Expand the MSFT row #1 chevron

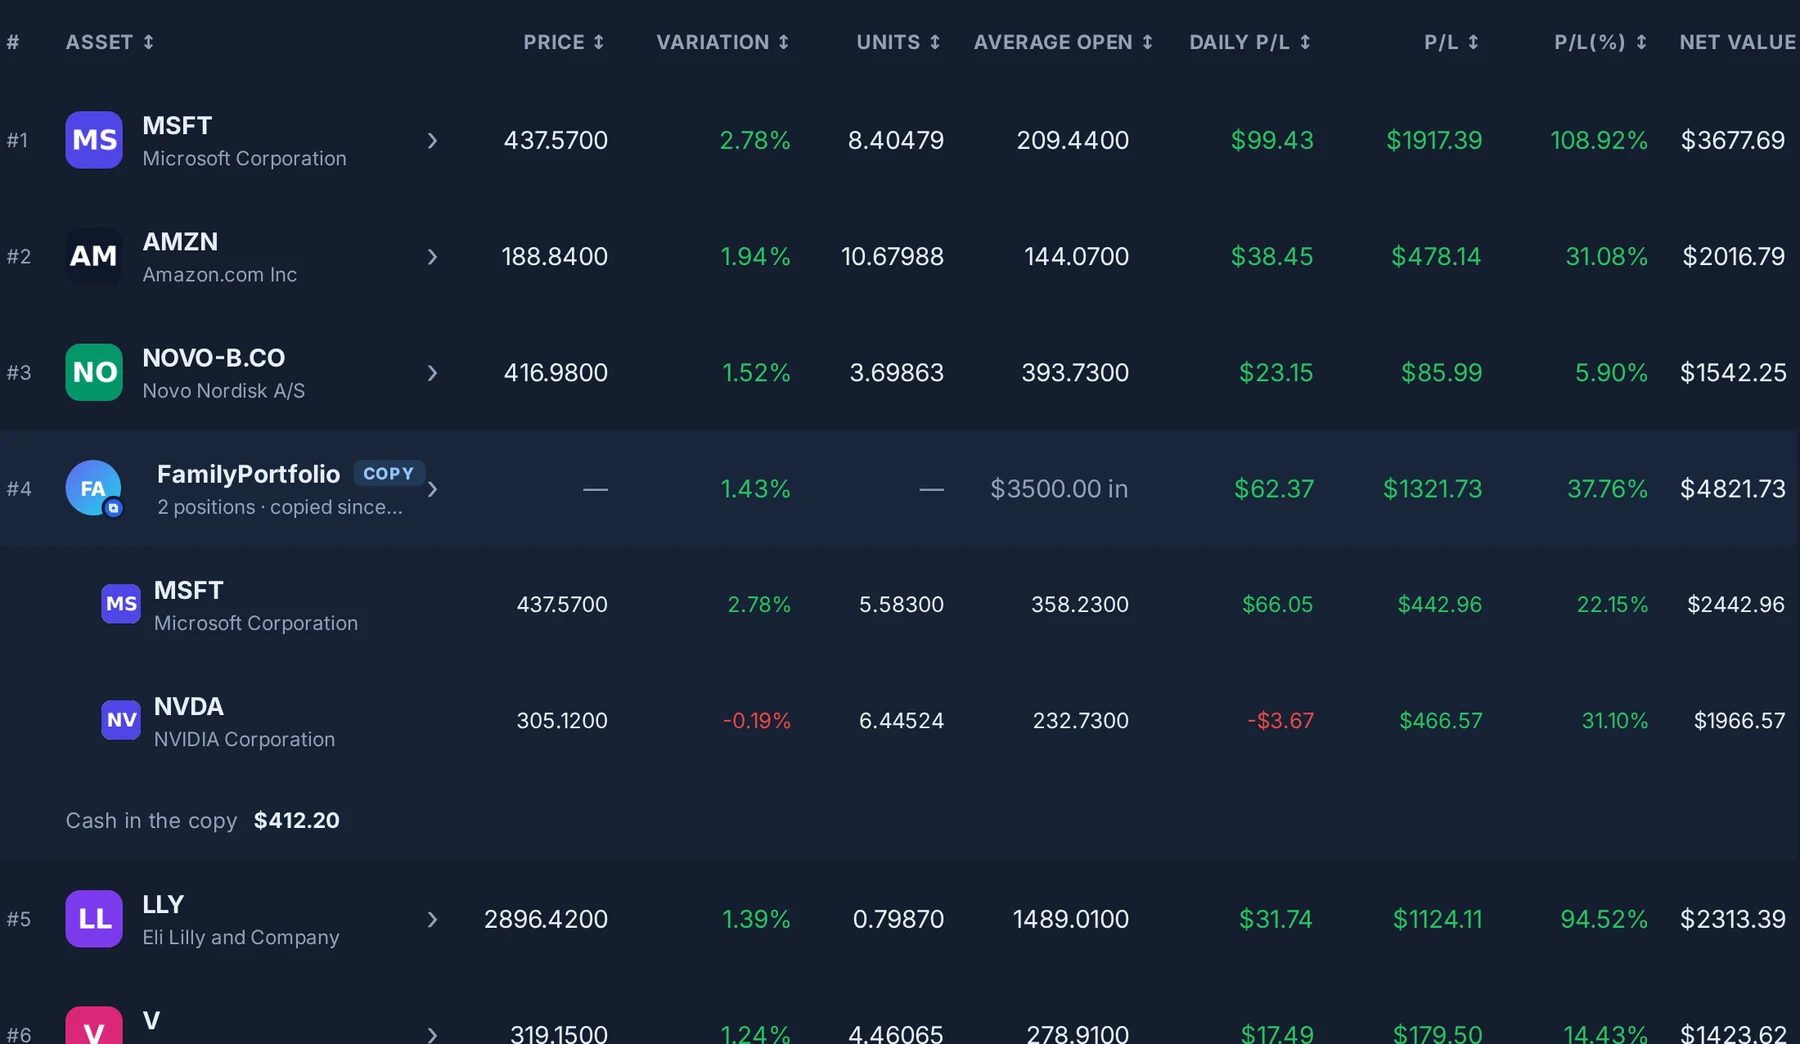(432, 141)
